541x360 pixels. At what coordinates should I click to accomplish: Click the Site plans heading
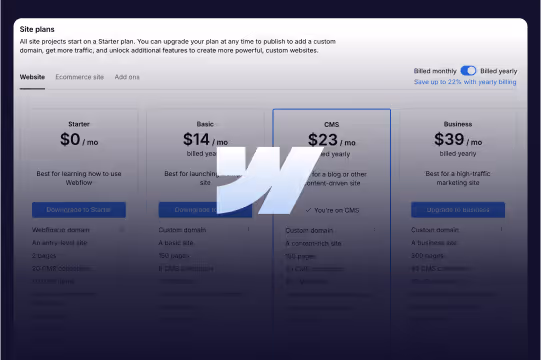37,29
